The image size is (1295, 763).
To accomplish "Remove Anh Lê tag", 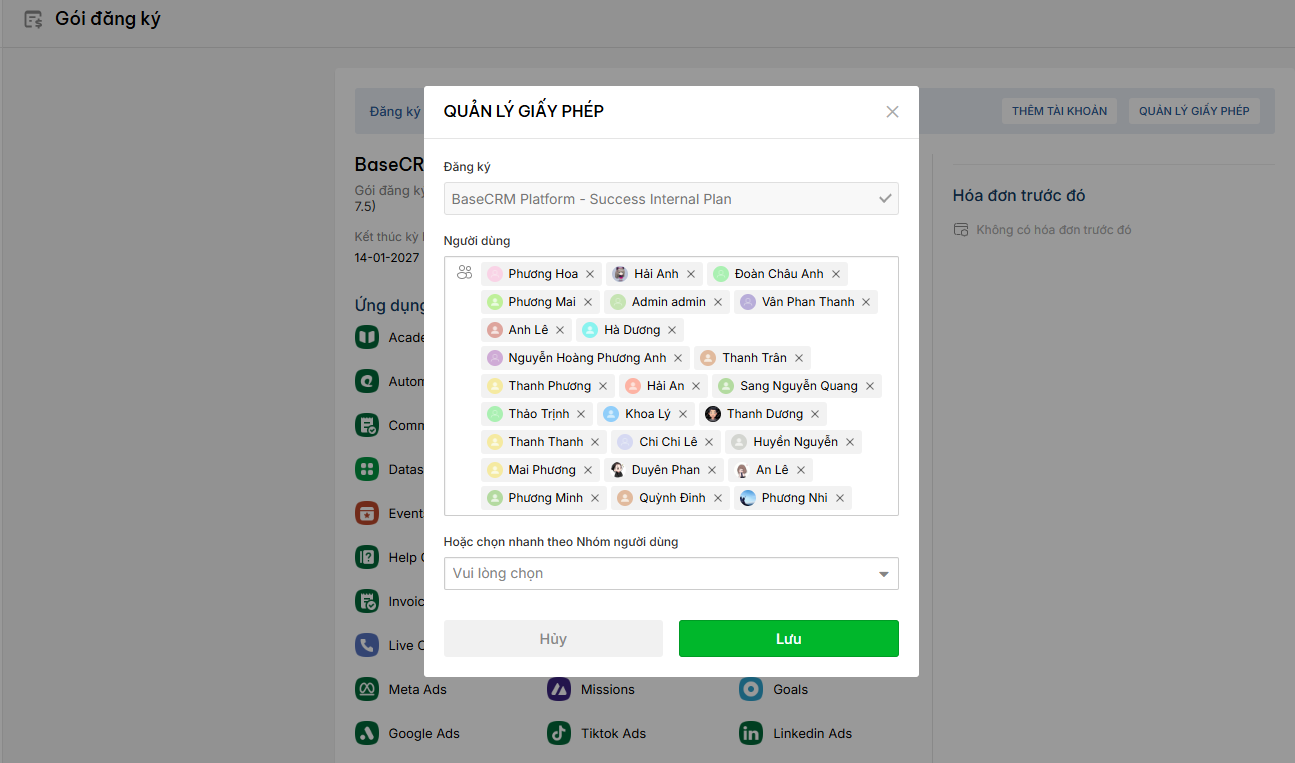I will point(560,330).
